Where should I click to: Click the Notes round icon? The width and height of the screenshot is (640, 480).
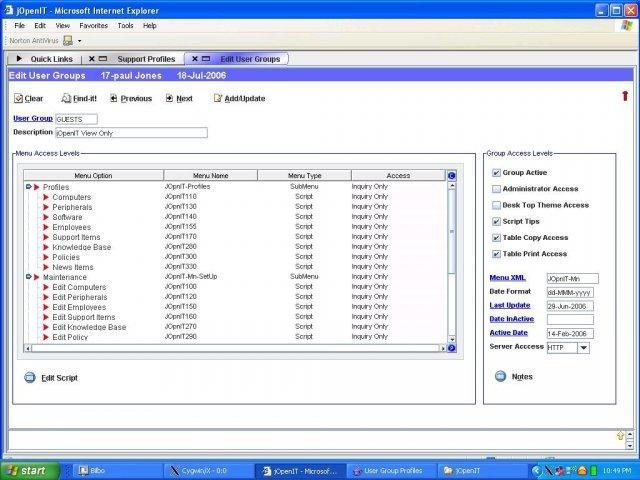[500, 376]
